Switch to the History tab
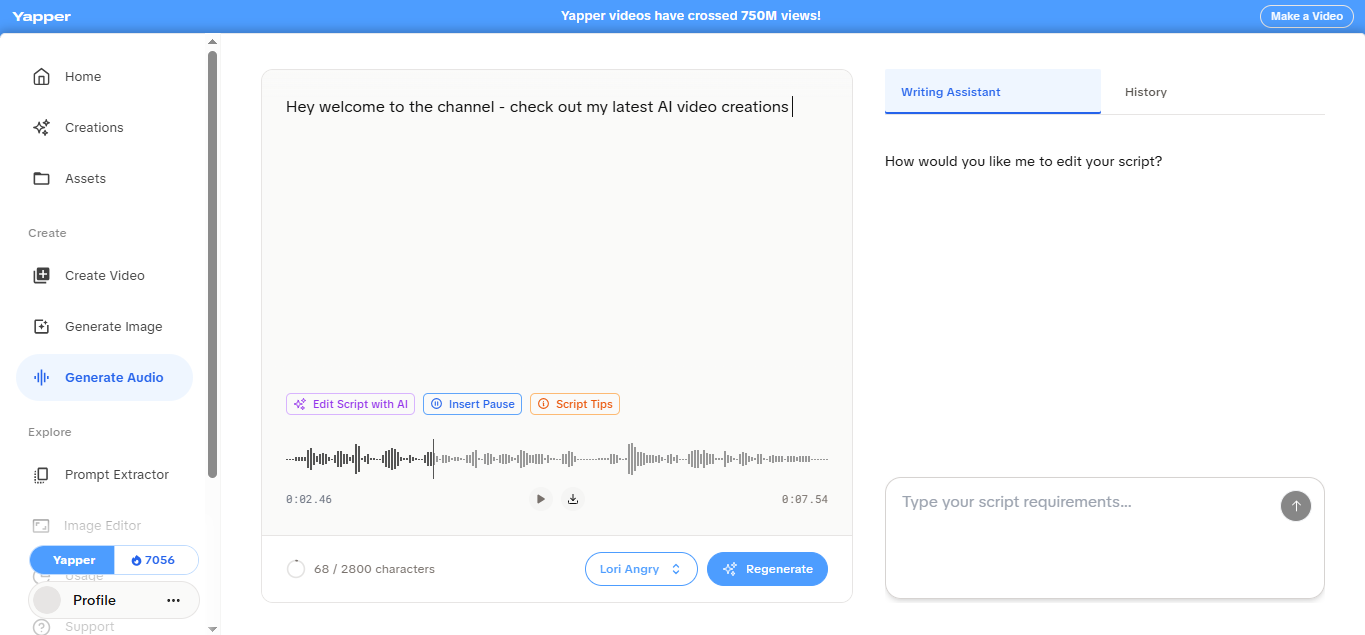 coord(1145,91)
